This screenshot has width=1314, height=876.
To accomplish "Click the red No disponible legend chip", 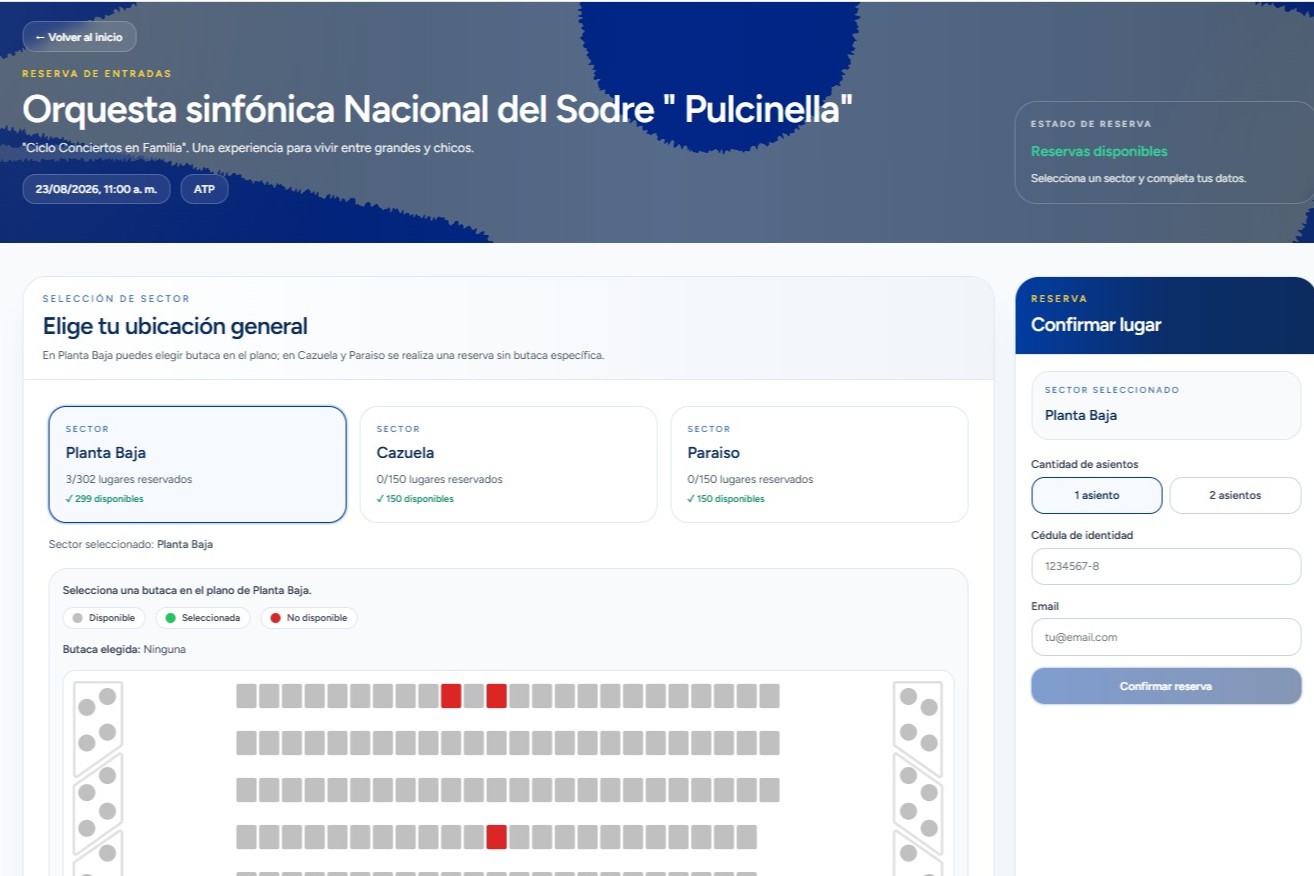I will tap(309, 618).
